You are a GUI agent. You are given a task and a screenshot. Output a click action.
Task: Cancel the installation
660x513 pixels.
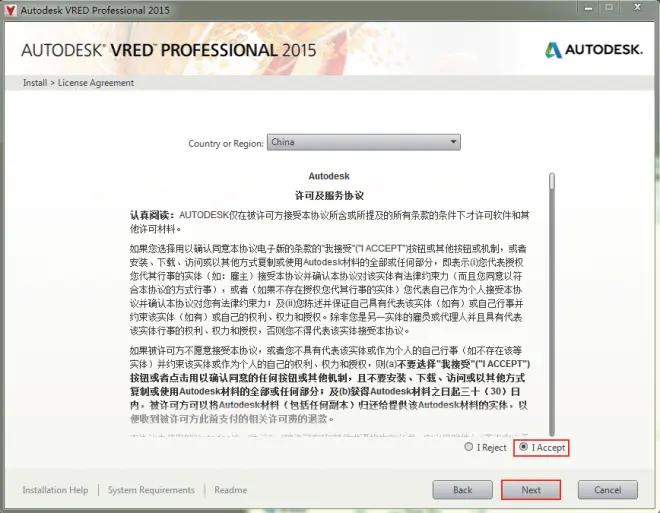click(607, 490)
